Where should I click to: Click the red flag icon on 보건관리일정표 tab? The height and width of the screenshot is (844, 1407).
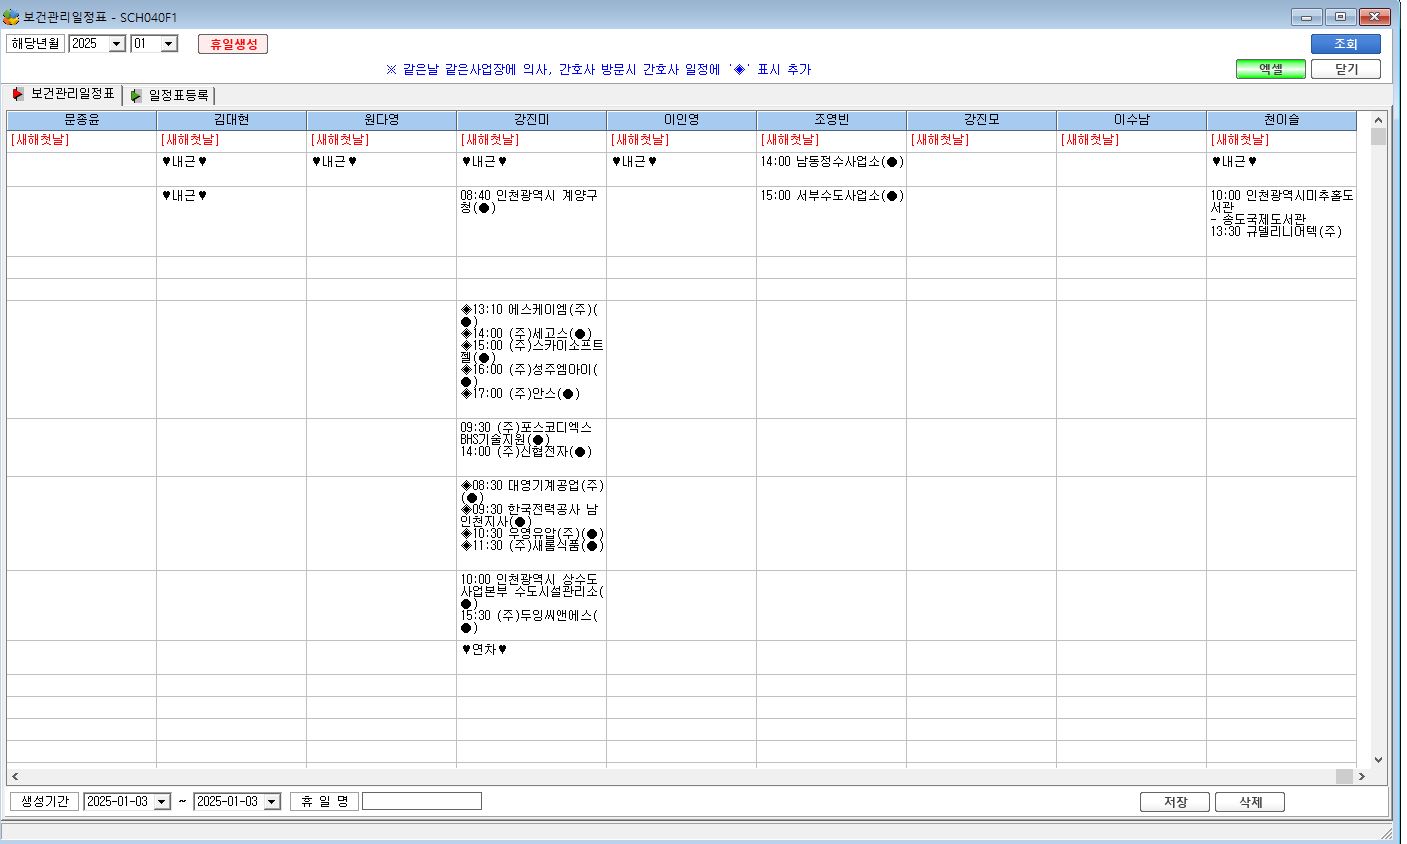click(x=18, y=94)
